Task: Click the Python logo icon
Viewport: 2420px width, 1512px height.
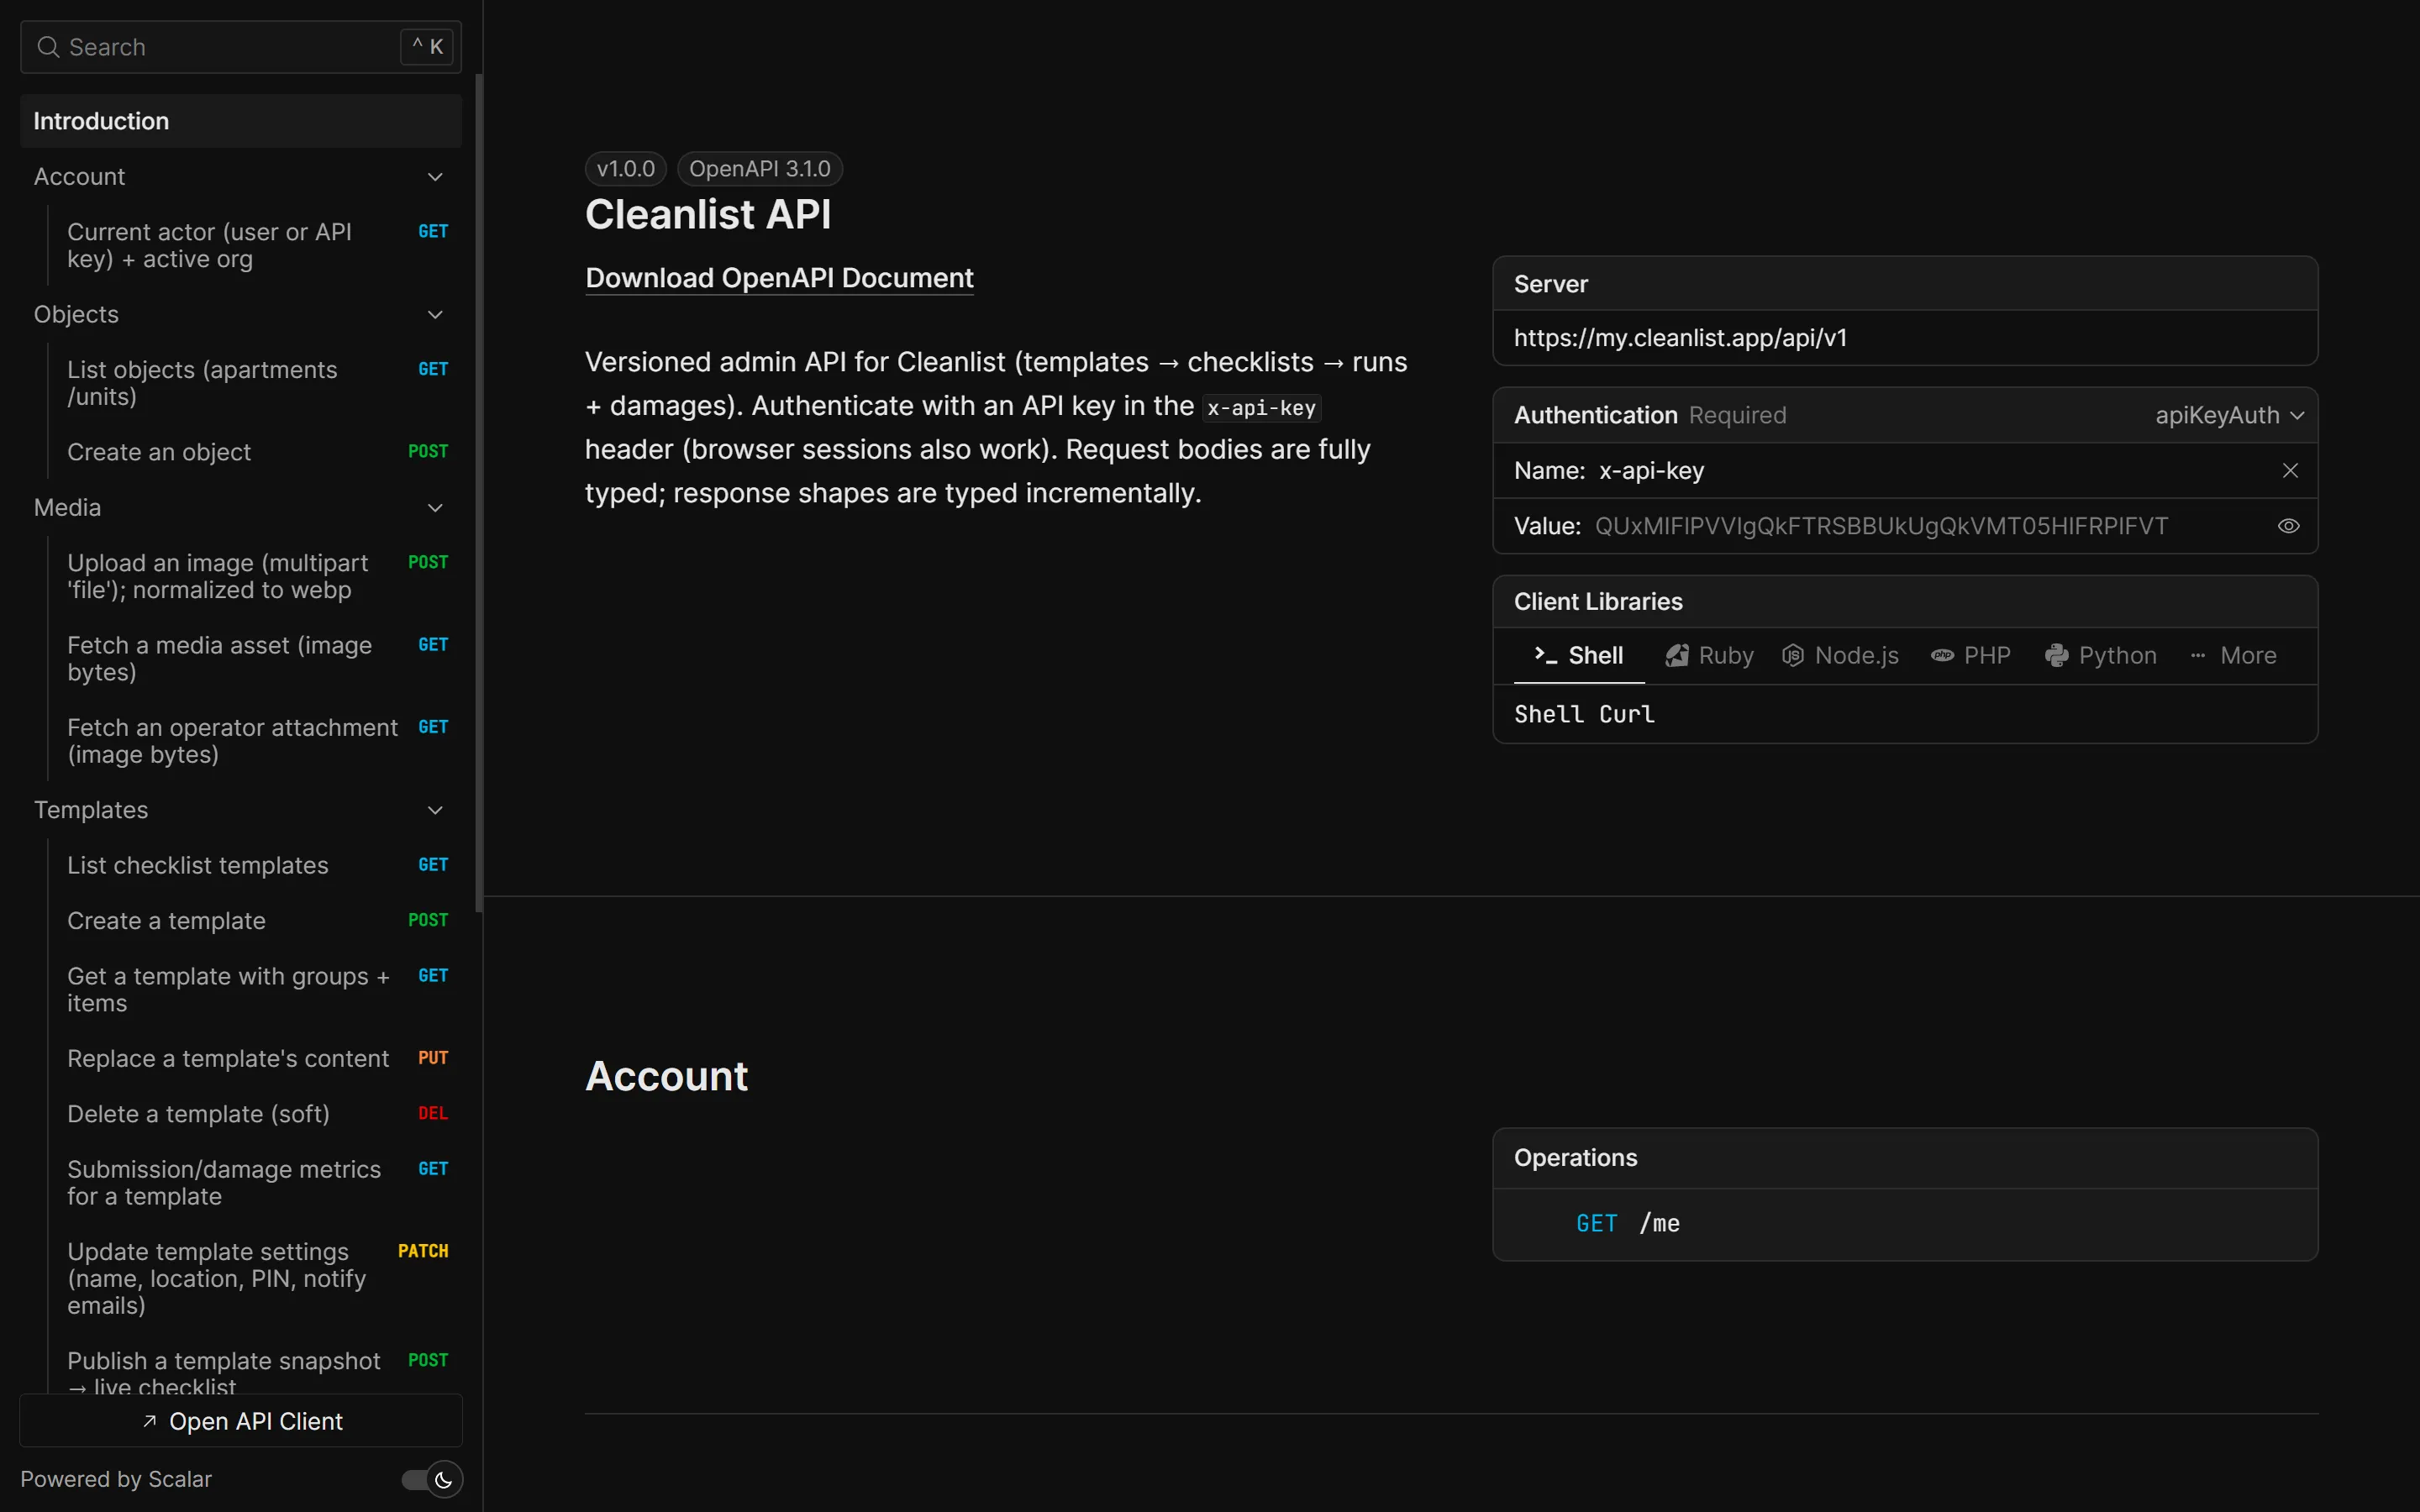Action: pos(2056,655)
